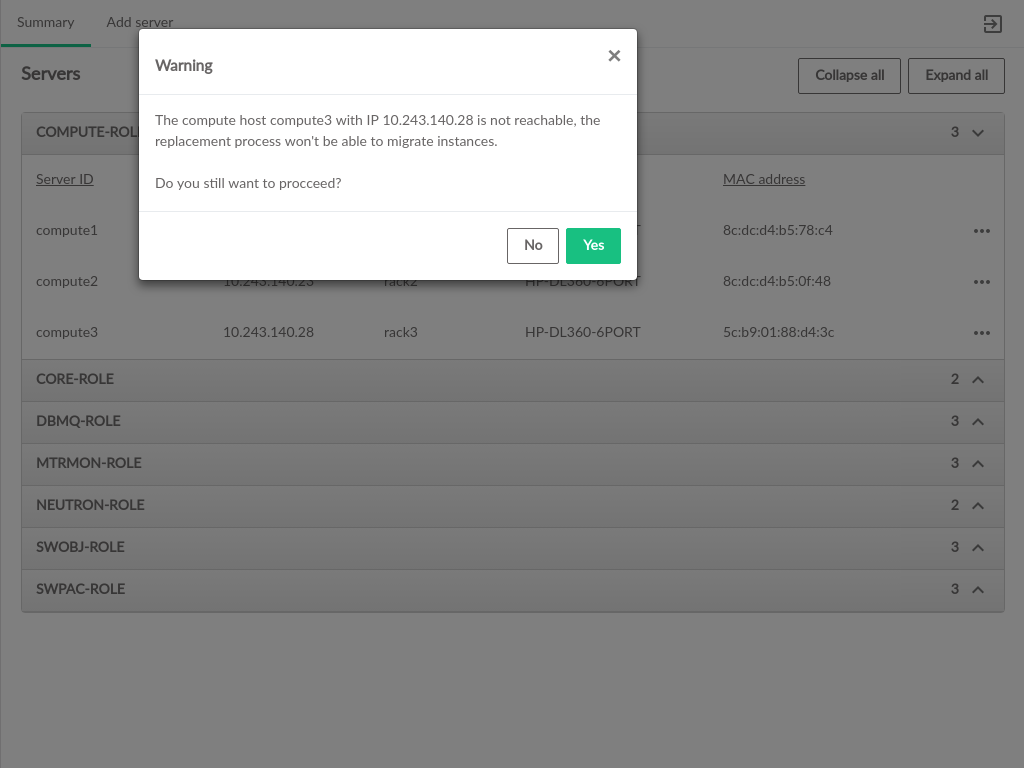The image size is (1024, 768).
Task: Expand the DBMQ-ROLE section
Action: click(x=978, y=422)
